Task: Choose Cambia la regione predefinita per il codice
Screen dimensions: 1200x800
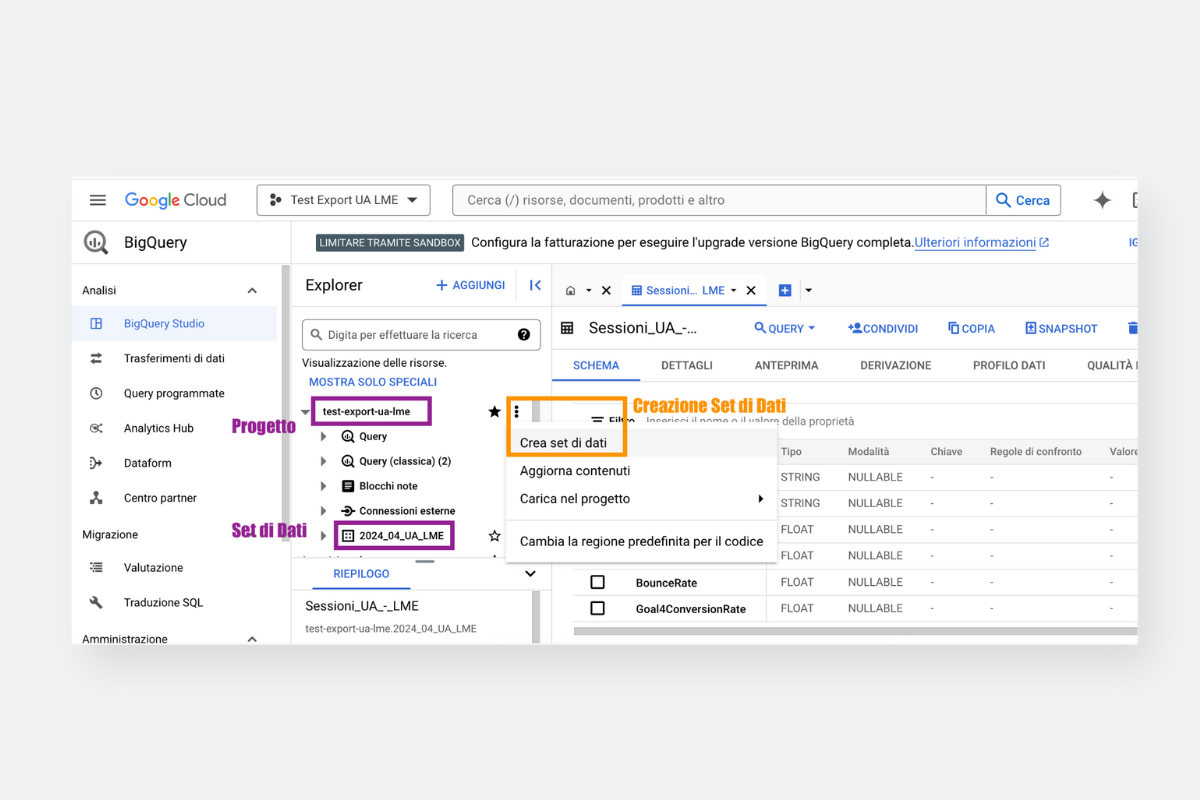Action: tap(641, 541)
